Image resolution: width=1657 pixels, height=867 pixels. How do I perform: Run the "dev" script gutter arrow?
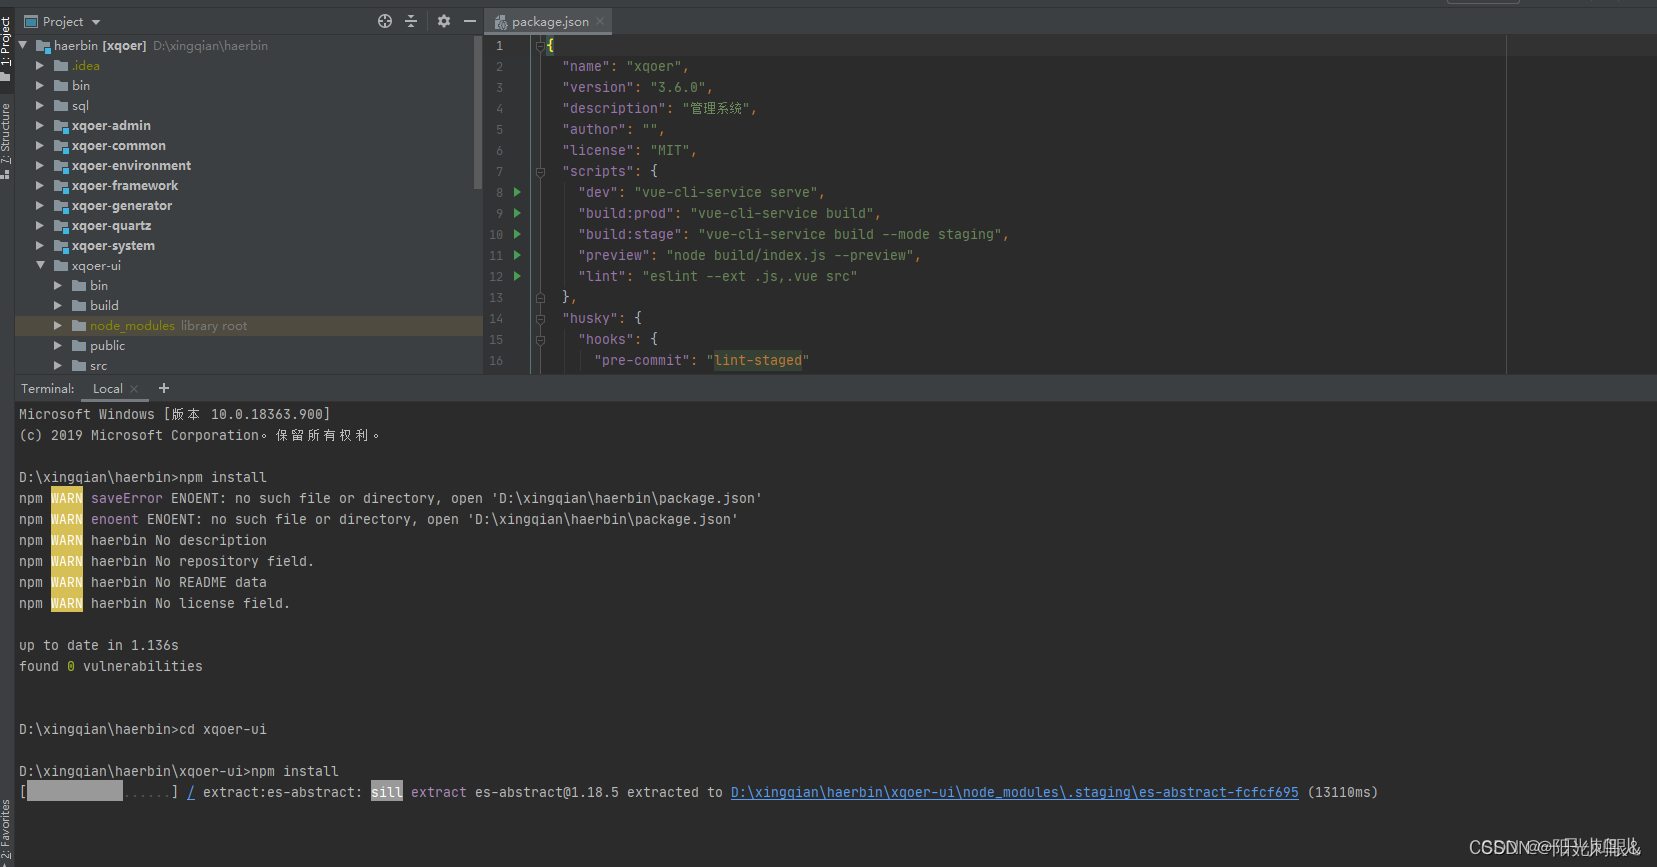pos(517,192)
